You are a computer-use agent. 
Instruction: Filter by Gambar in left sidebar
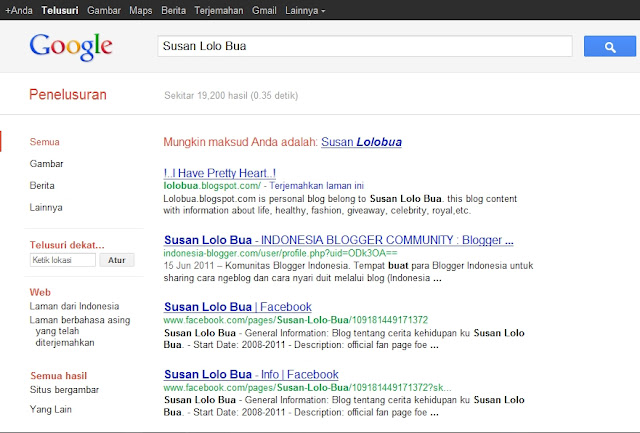(x=46, y=164)
